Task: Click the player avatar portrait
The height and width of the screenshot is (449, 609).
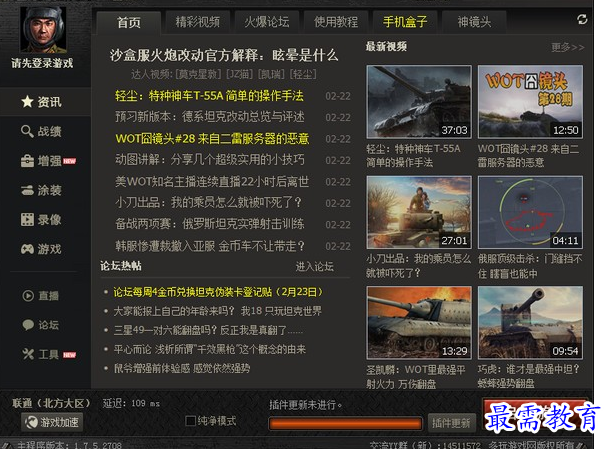Action: [x=43, y=30]
